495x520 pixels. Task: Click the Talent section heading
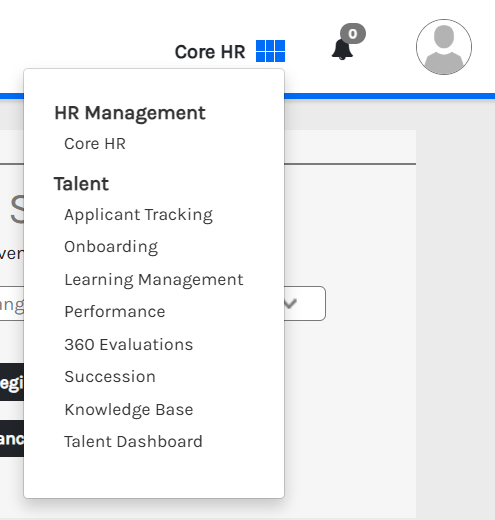pyautogui.click(x=81, y=184)
